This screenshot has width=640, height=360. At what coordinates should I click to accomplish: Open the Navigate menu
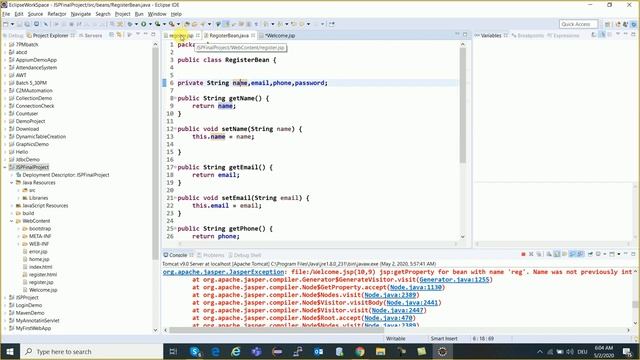81,14
